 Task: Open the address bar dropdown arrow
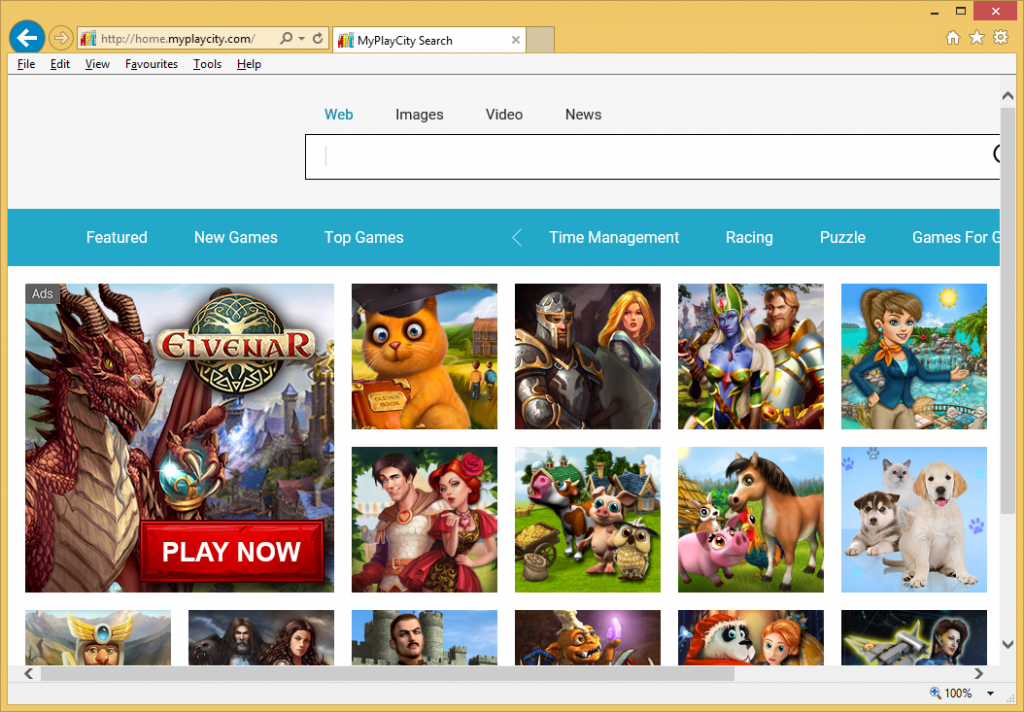(302, 39)
